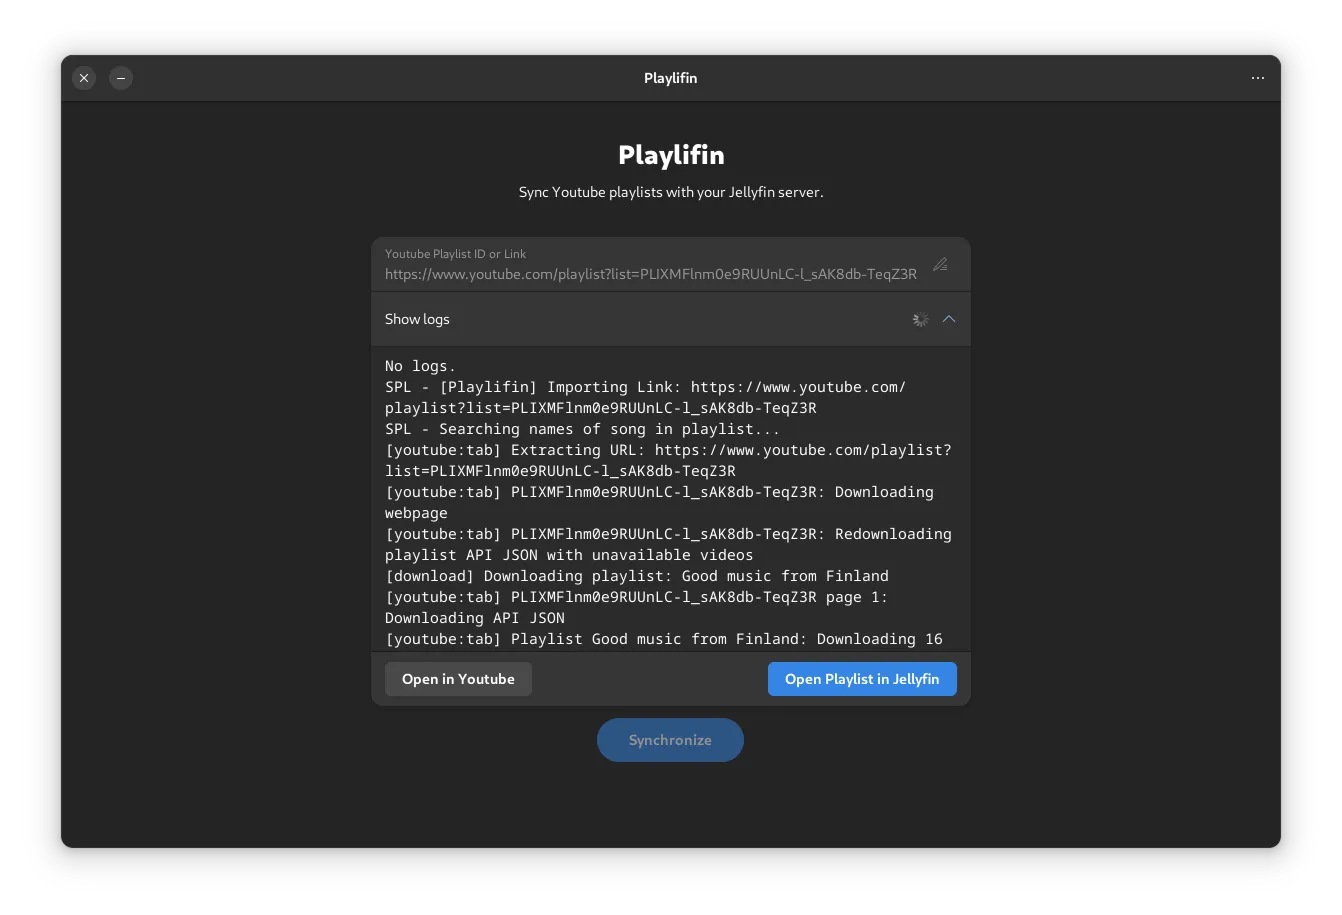Click the pencil edit icon in playlist field
1342x915 pixels.
click(x=940, y=265)
